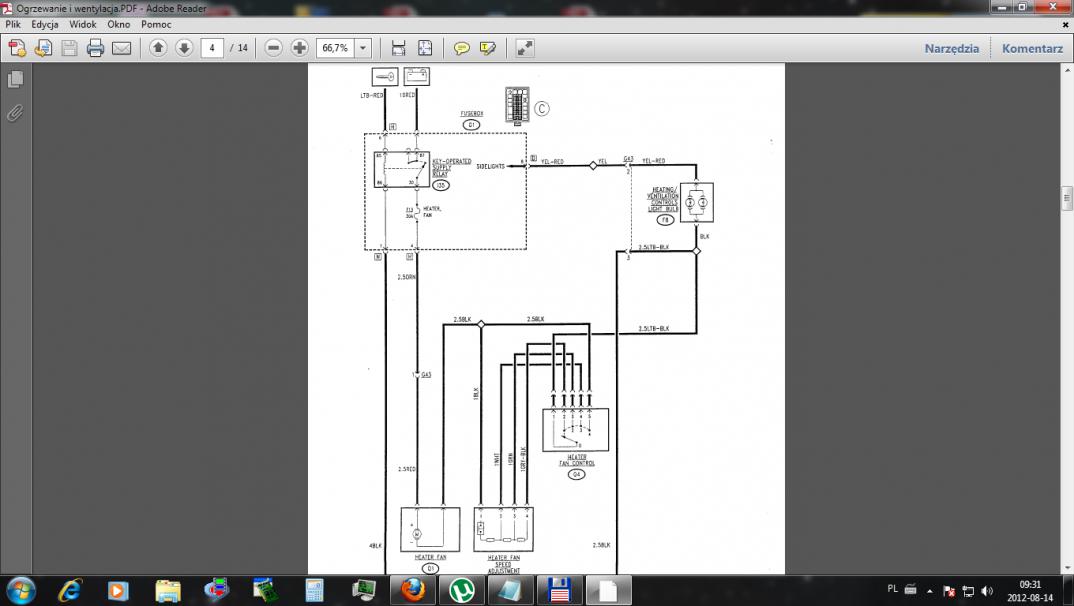The height and width of the screenshot is (606, 1074).
Task: Click the Print document icon
Action: pos(95,48)
